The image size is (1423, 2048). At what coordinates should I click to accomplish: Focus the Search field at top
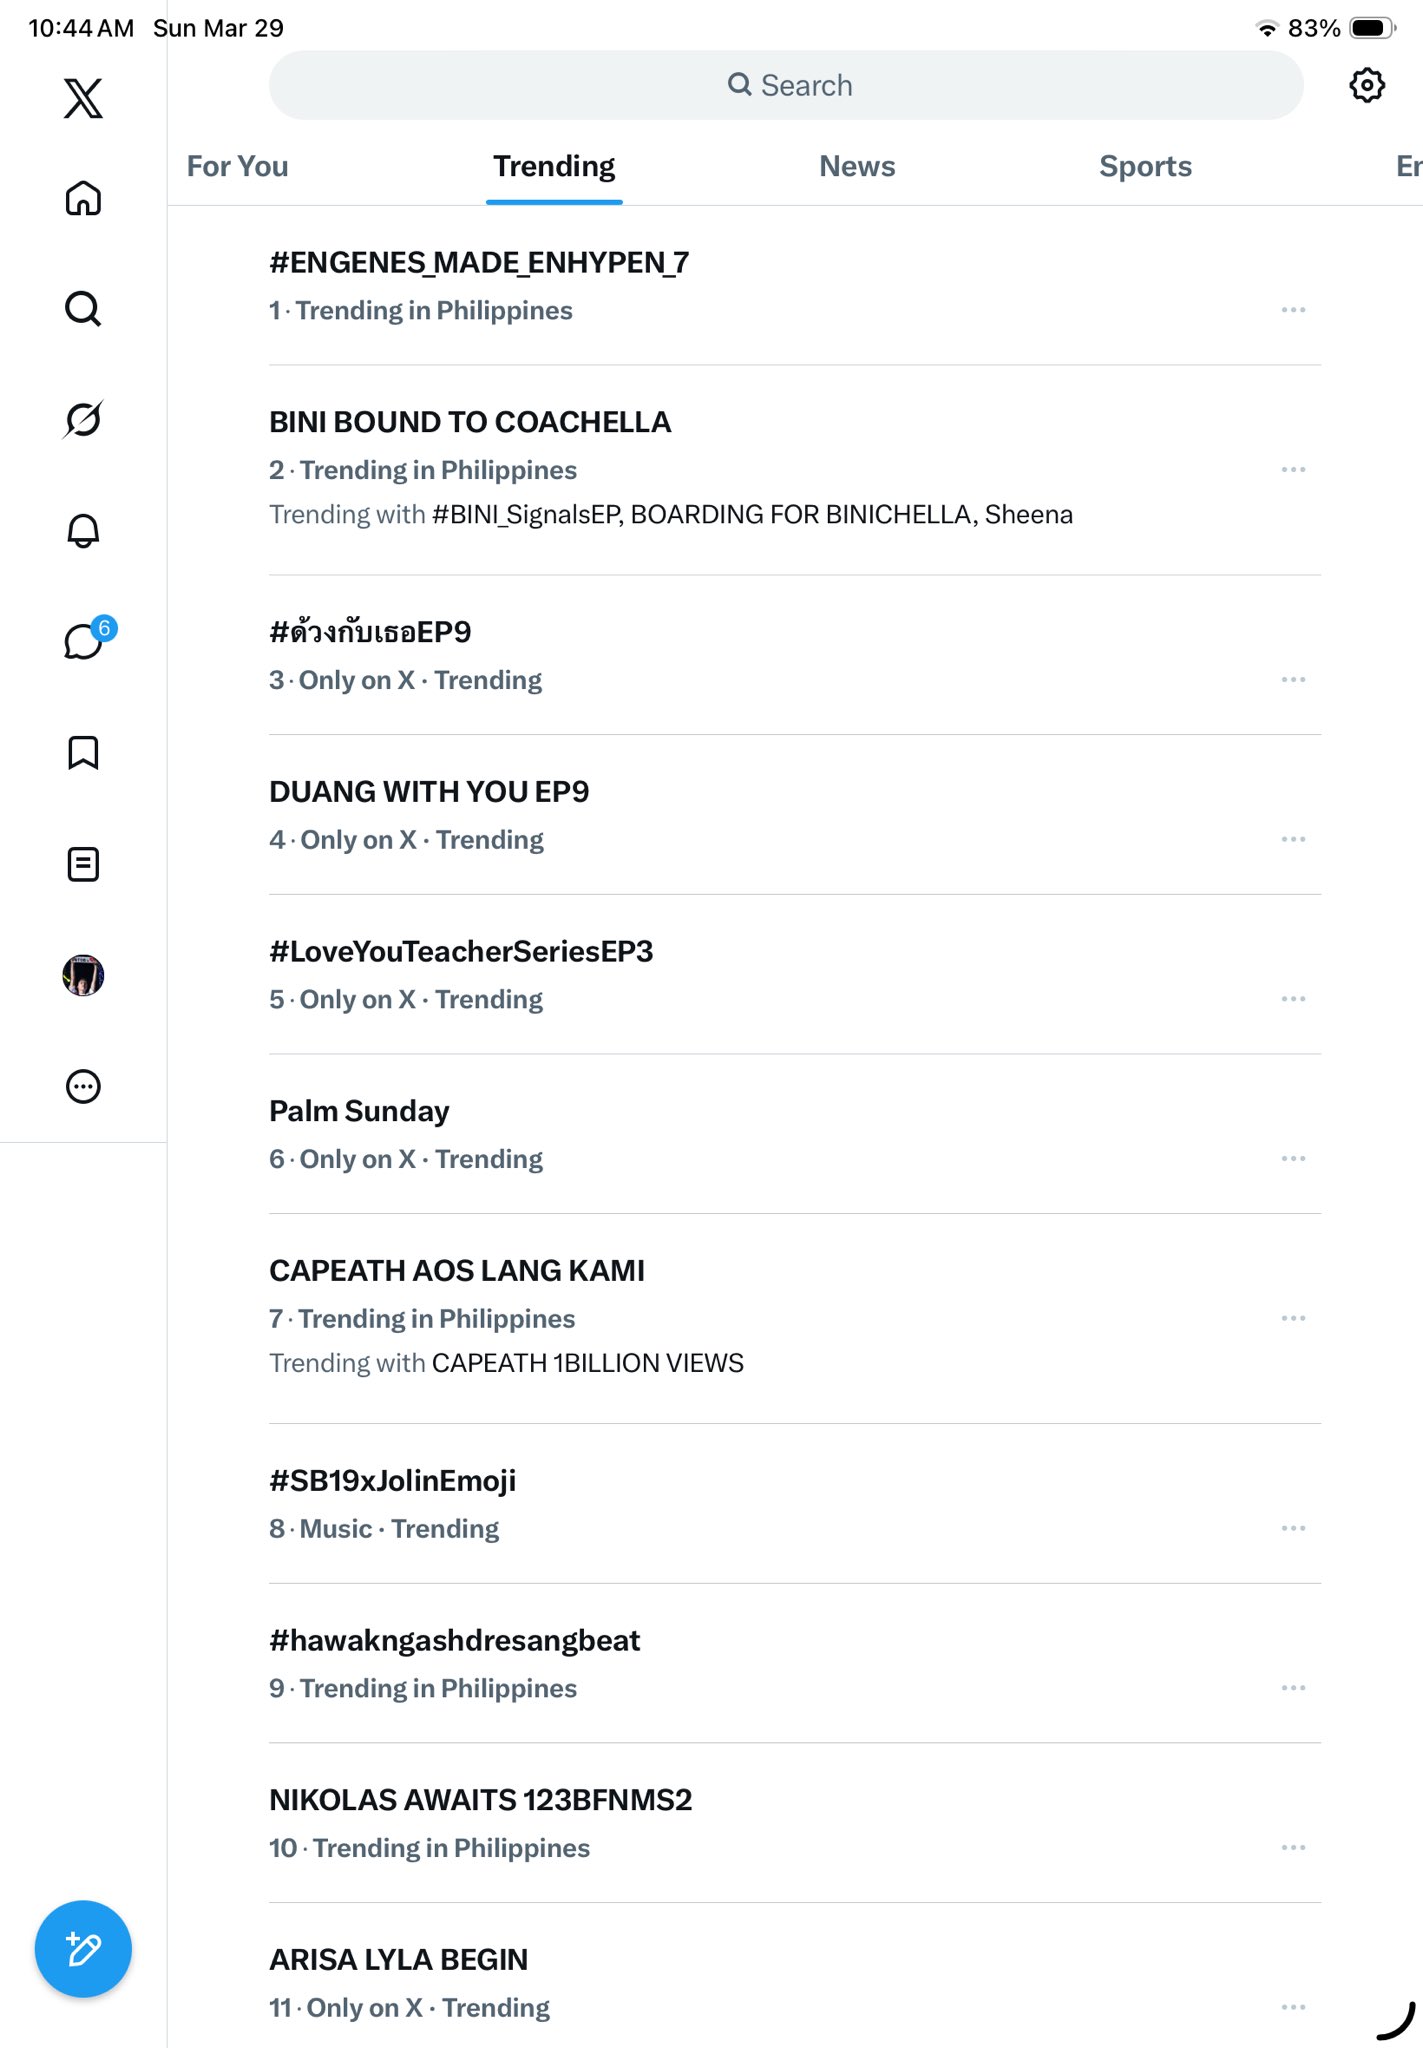click(787, 85)
